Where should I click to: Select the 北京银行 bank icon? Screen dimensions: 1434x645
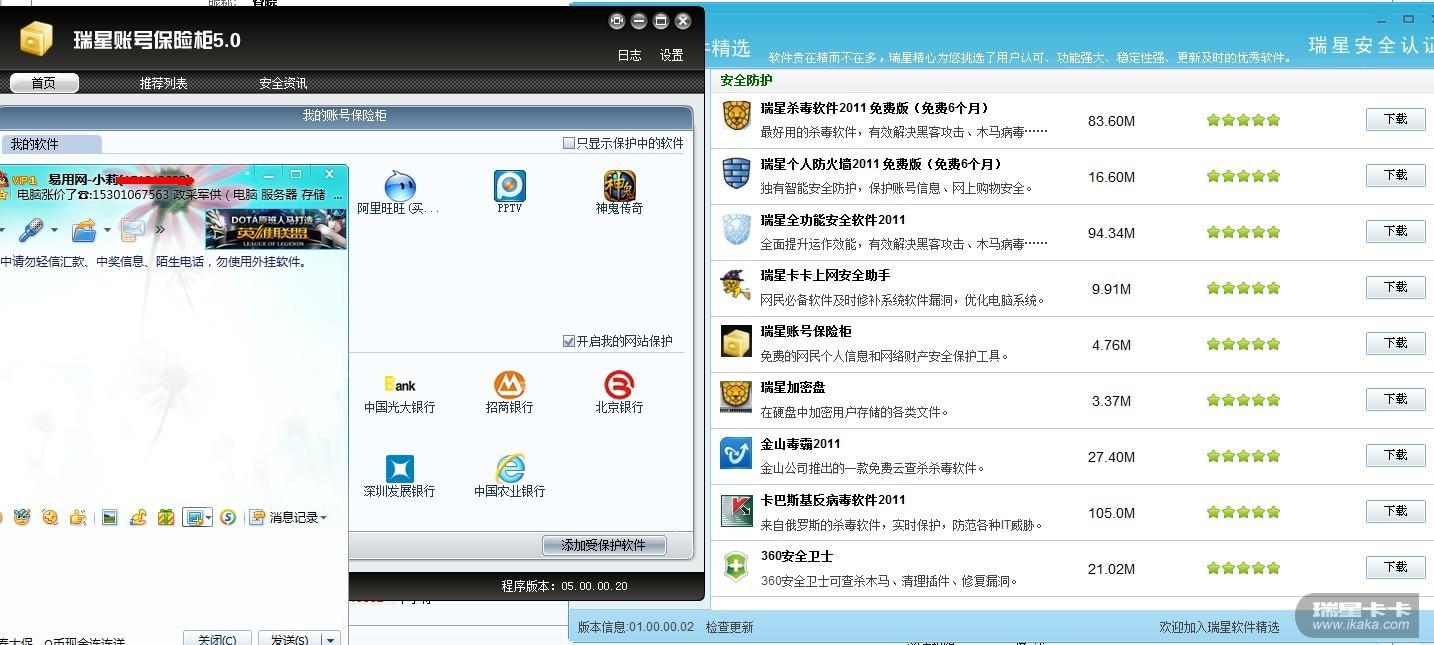pyautogui.click(x=620, y=385)
